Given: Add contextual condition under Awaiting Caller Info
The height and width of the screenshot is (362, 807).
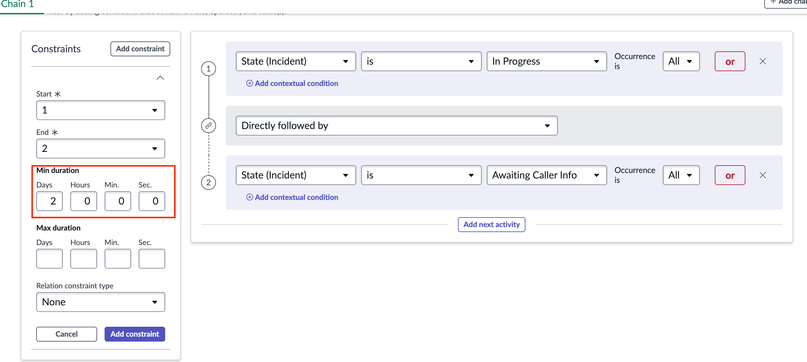Looking at the screenshot, I should coord(292,197).
